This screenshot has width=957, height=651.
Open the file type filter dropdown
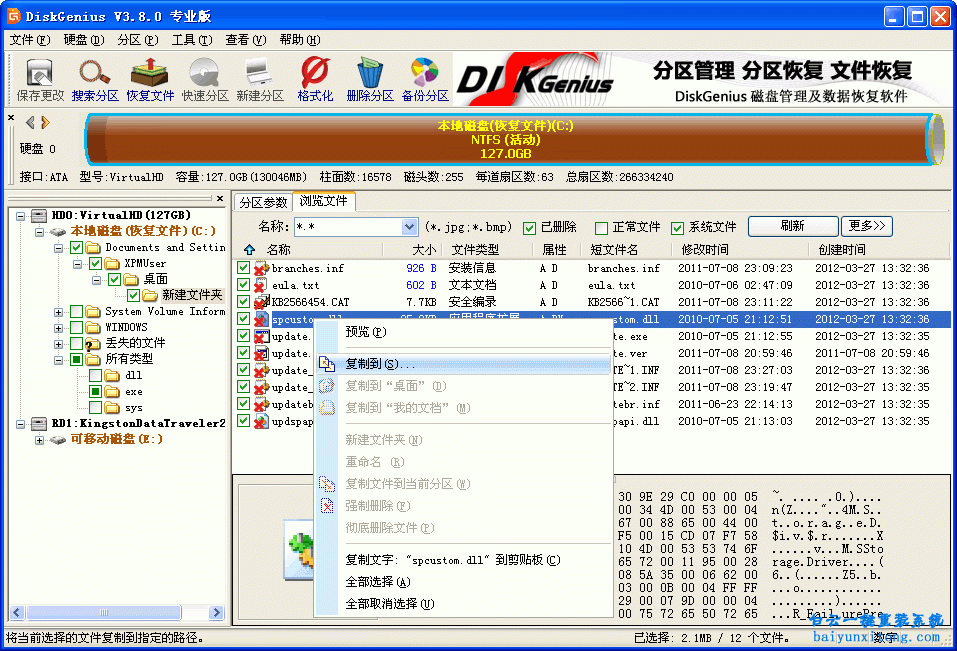pyautogui.click(x=409, y=227)
